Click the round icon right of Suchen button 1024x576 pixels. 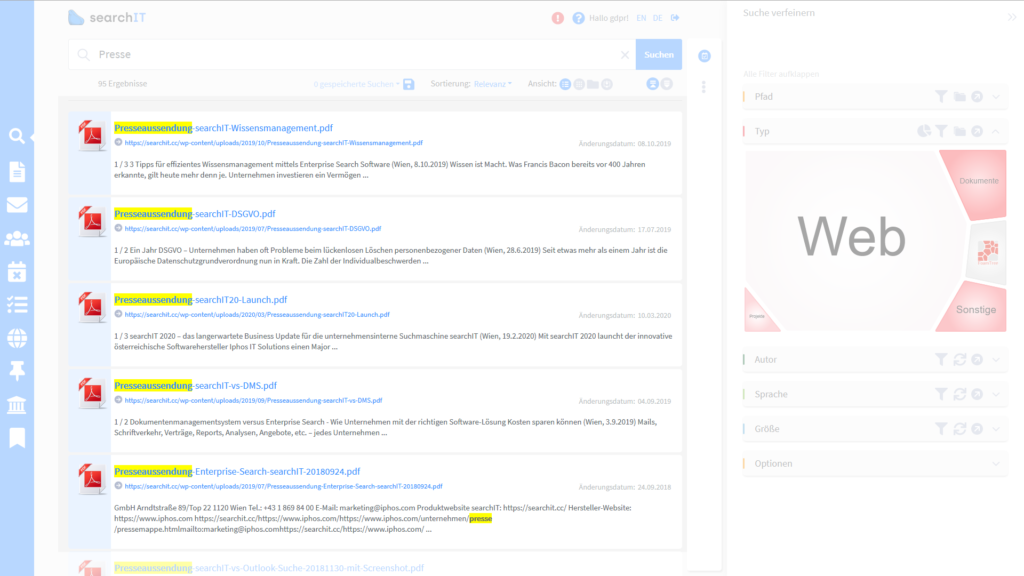(x=704, y=56)
